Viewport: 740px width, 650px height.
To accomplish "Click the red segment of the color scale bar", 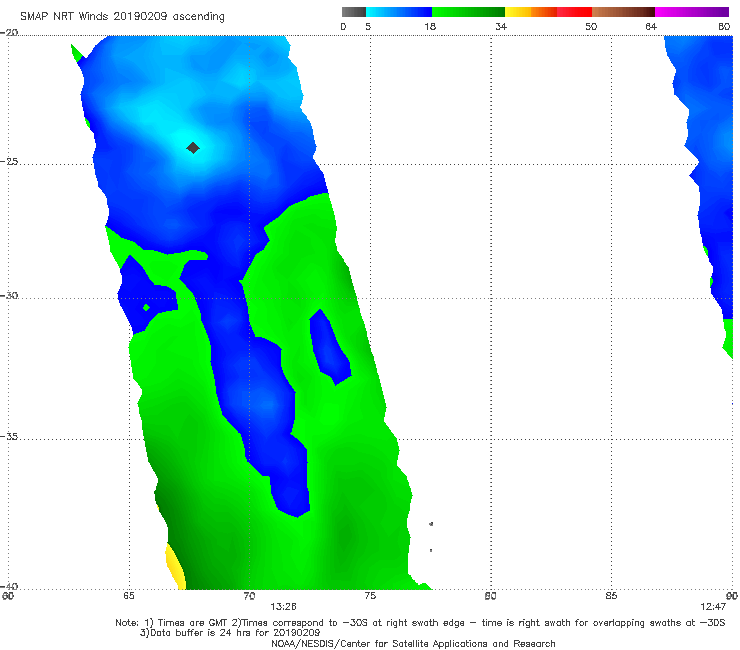I will pos(574,12).
